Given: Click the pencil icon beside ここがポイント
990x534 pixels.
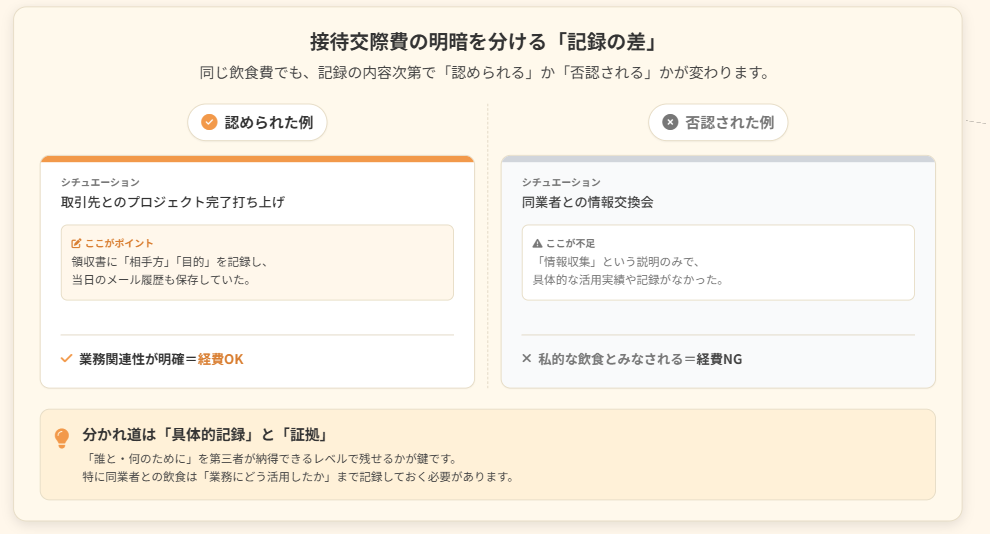Looking at the screenshot, I should point(76,243).
